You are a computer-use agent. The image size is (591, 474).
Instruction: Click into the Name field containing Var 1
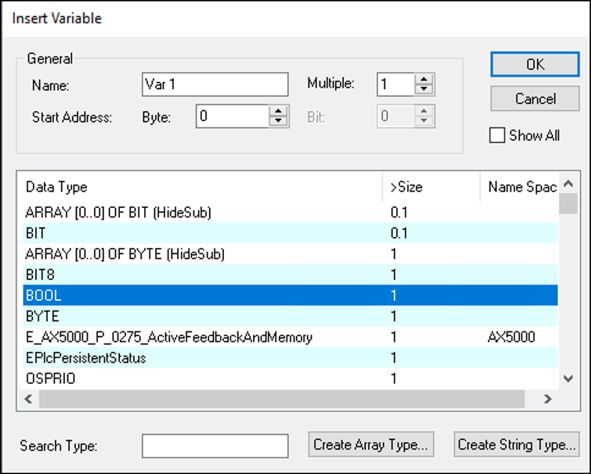[x=215, y=84]
